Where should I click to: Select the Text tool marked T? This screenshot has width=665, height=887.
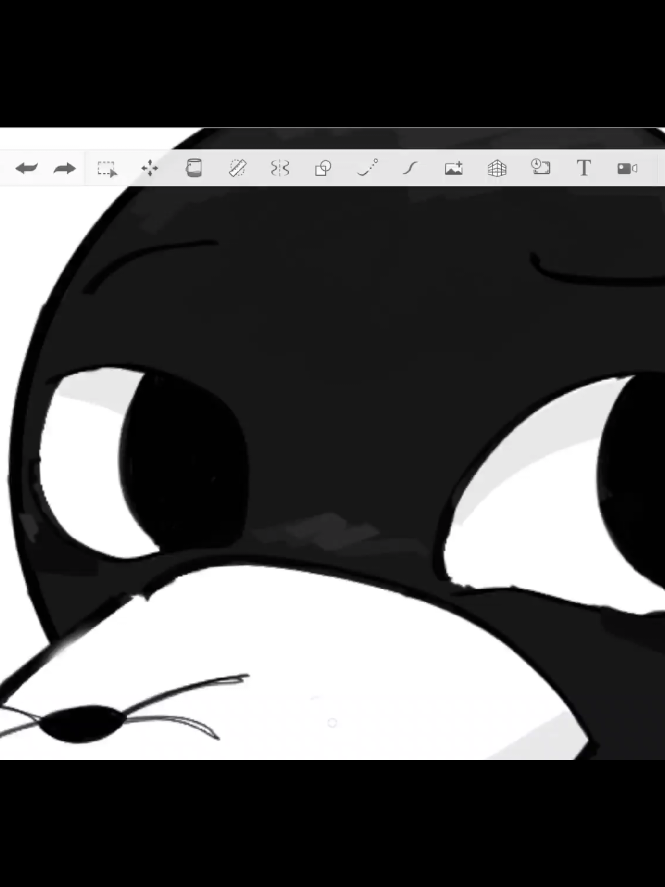[584, 168]
